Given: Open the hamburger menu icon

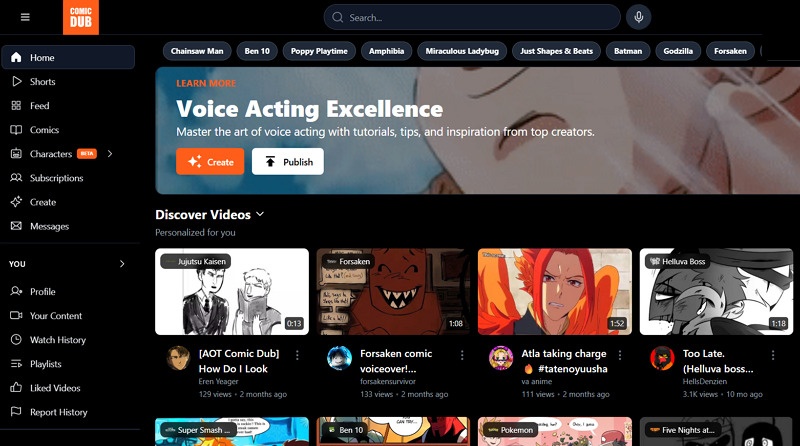Looking at the screenshot, I should click(x=25, y=17).
